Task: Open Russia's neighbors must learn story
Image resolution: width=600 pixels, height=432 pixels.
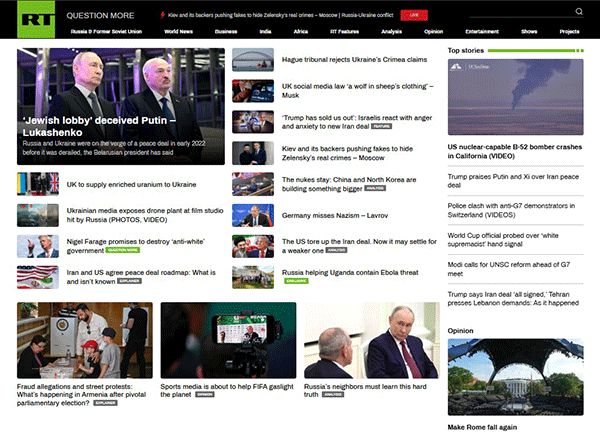Action: tap(365, 390)
